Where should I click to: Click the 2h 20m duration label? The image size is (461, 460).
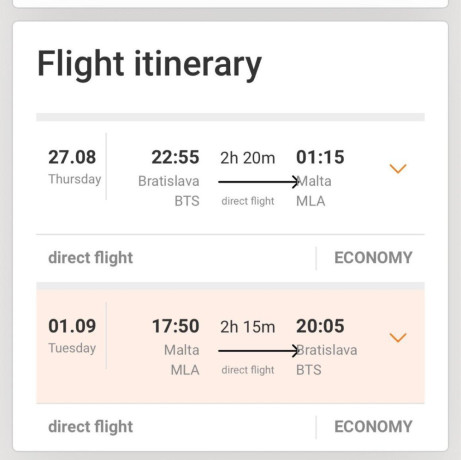pos(247,158)
